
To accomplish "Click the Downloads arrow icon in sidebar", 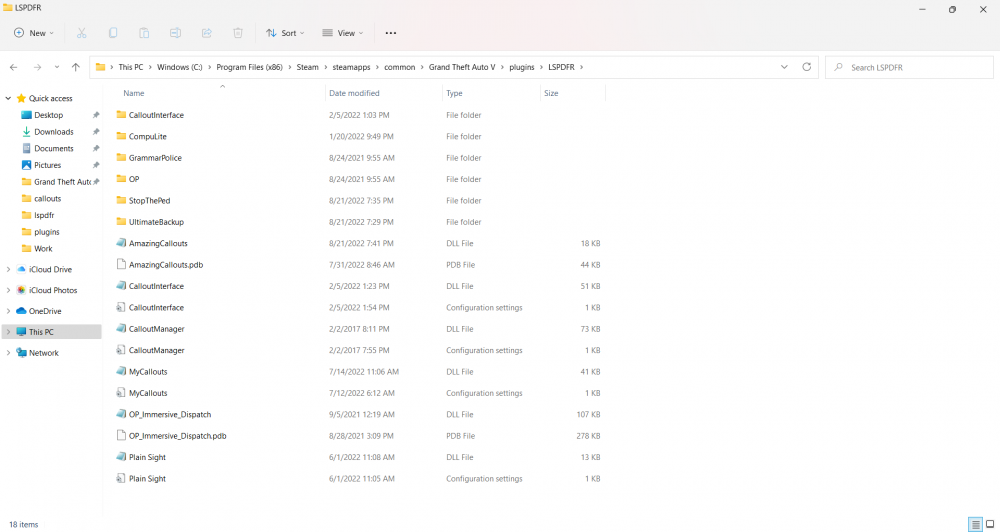I will click(x=26, y=131).
